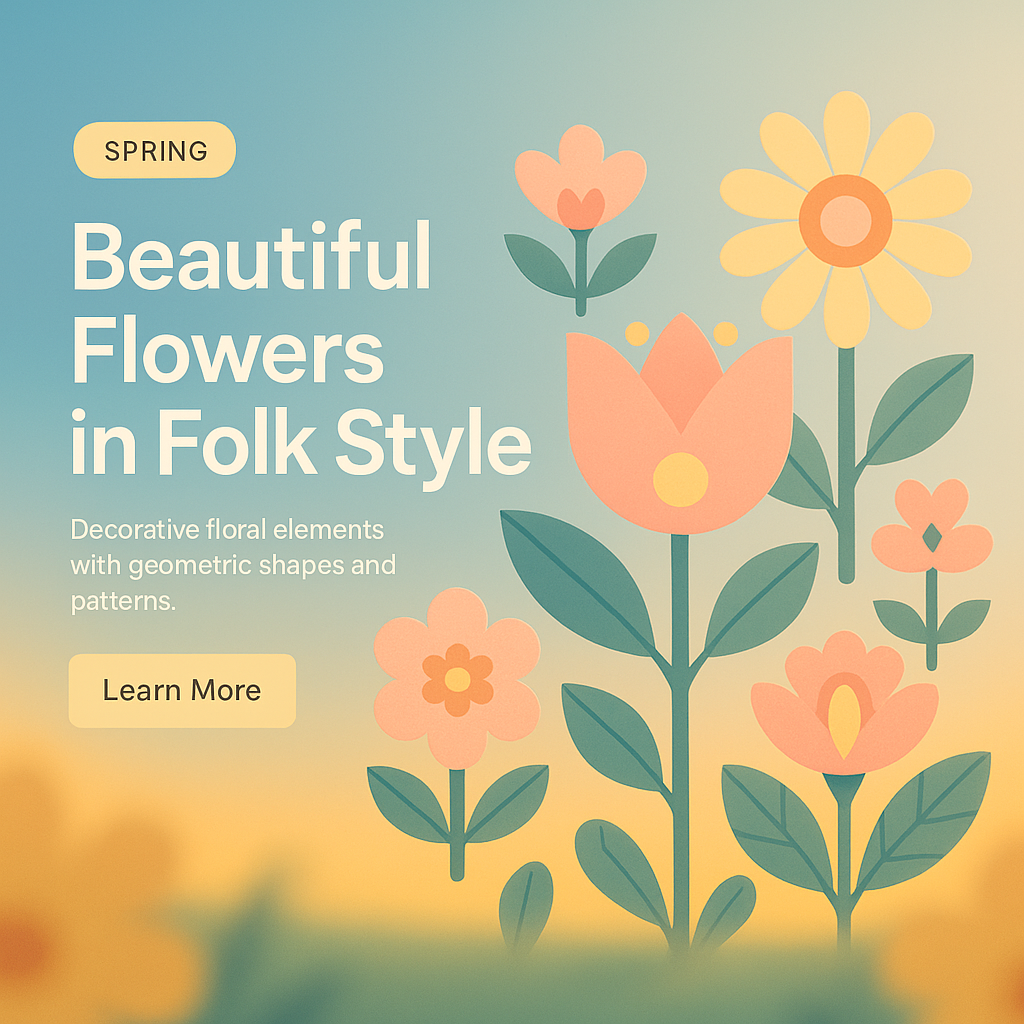Image resolution: width=1024 pixels, height=1024 pixels.
Task: Click the word "Beautiful" in the heading
Action: tap(251, 256)
